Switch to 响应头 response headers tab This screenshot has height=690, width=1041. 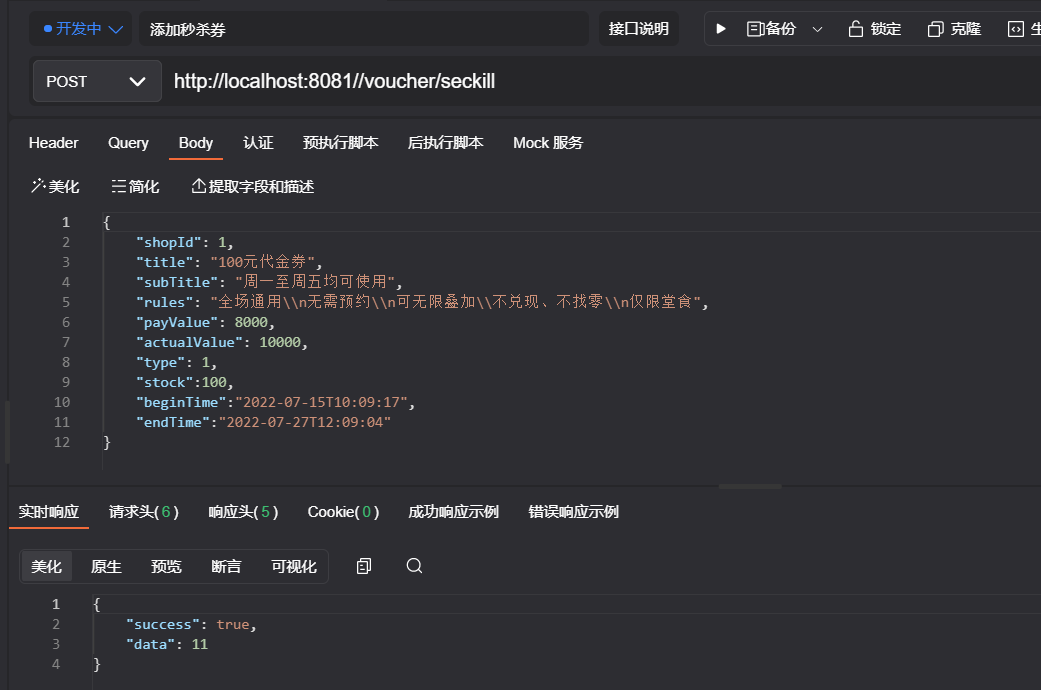[x=243, y=511]
